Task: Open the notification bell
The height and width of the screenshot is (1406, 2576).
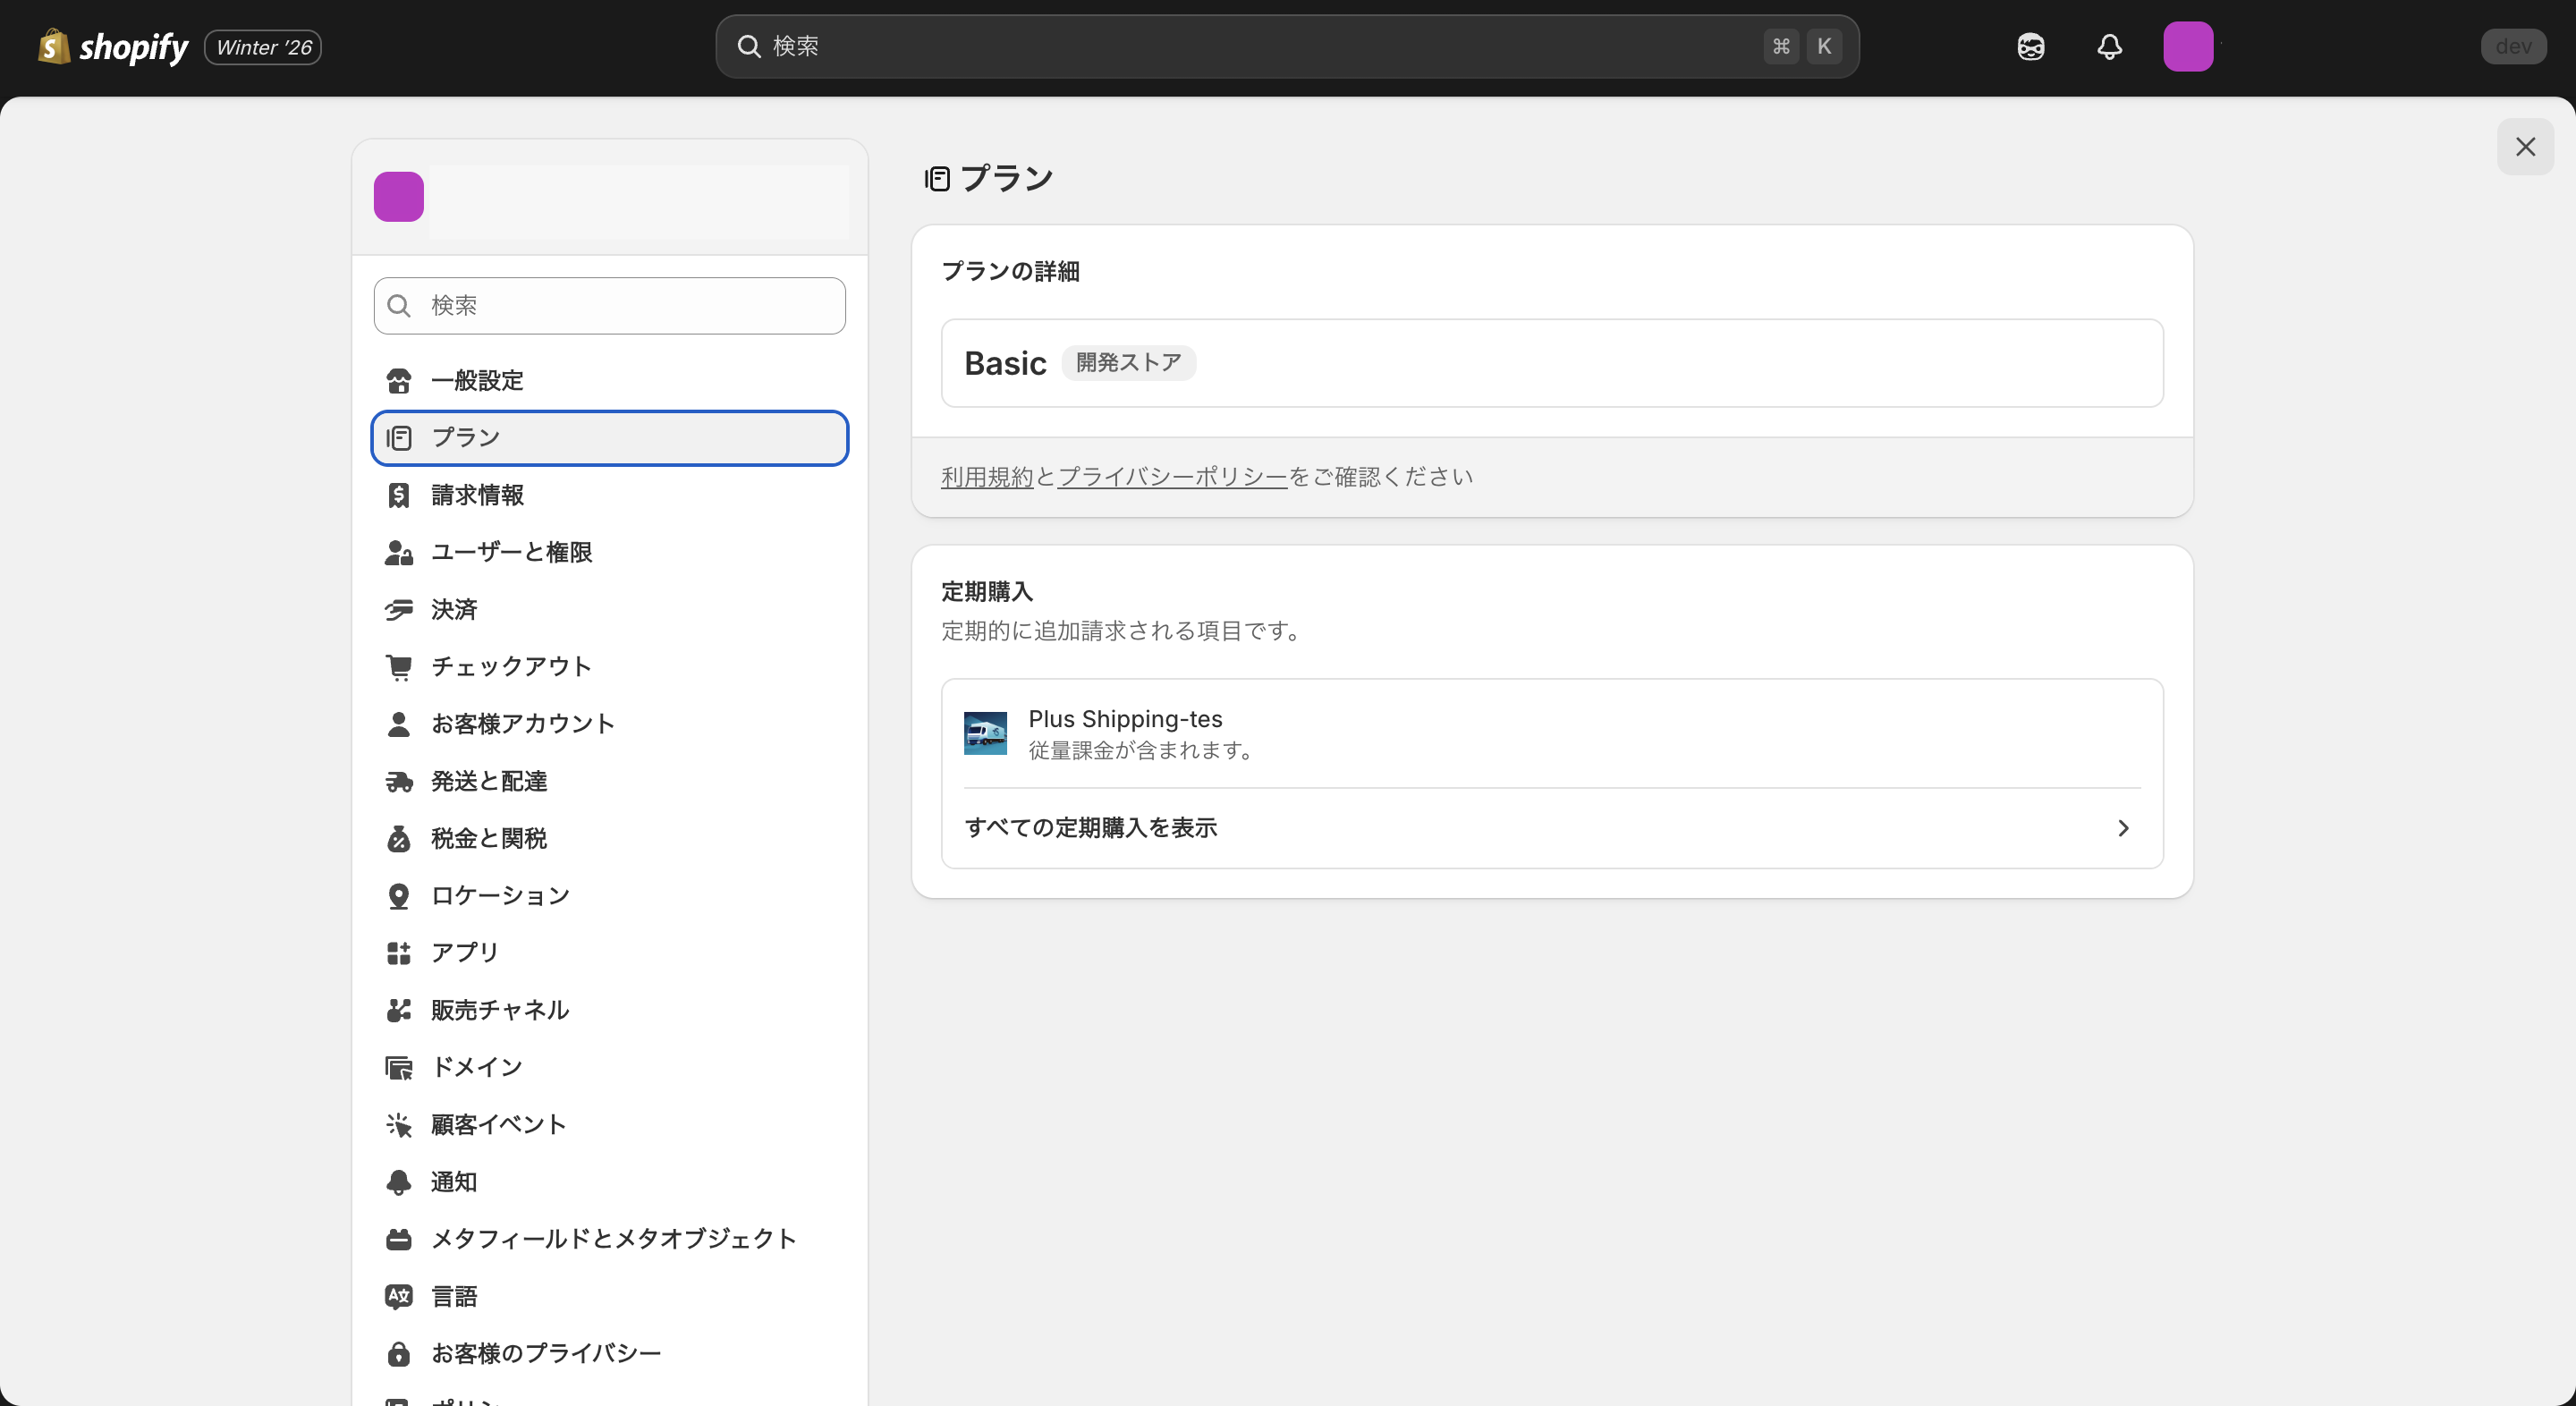Action: click(x=2109, y=46)
